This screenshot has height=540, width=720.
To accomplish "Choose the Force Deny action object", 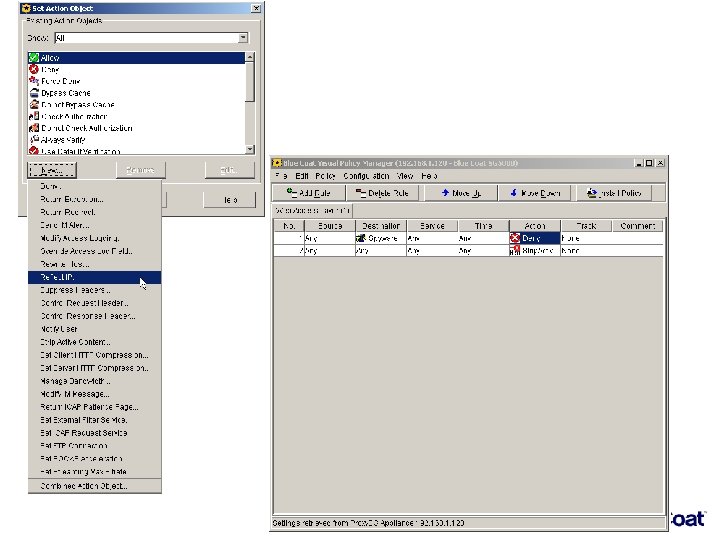I will point(136,81).
